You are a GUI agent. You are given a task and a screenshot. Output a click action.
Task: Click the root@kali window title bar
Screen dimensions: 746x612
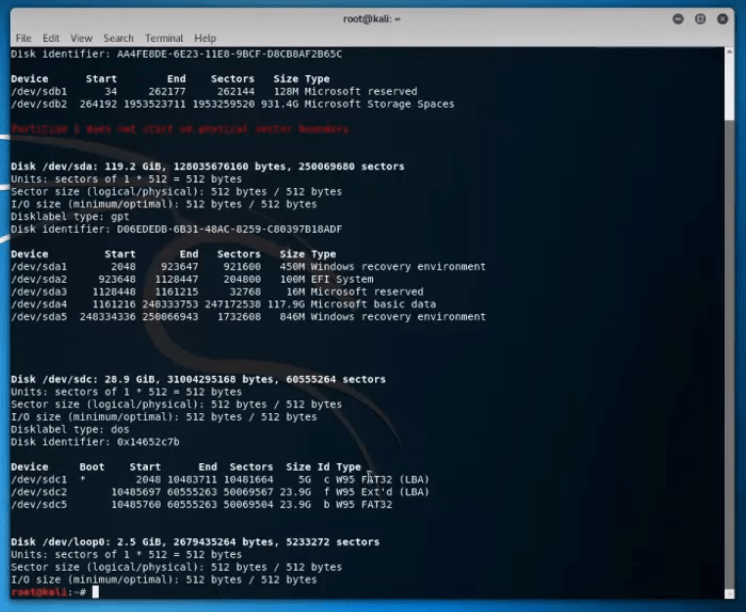(370, 18)
